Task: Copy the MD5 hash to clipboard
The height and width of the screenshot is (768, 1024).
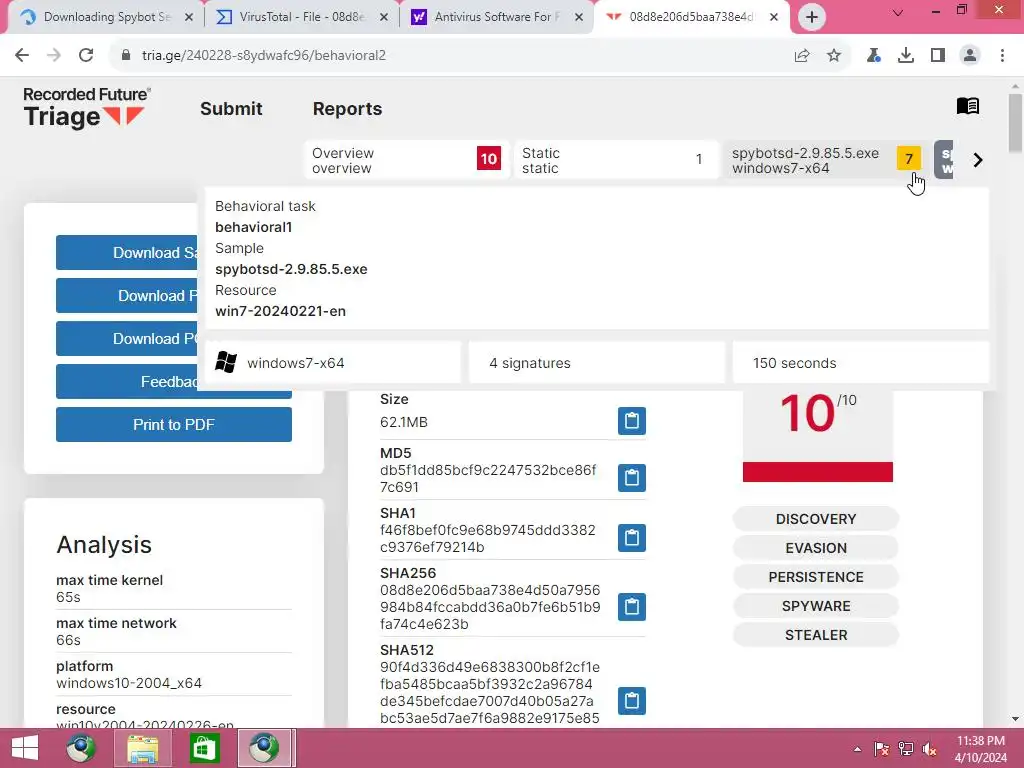Action: click(x=632, y=477)
